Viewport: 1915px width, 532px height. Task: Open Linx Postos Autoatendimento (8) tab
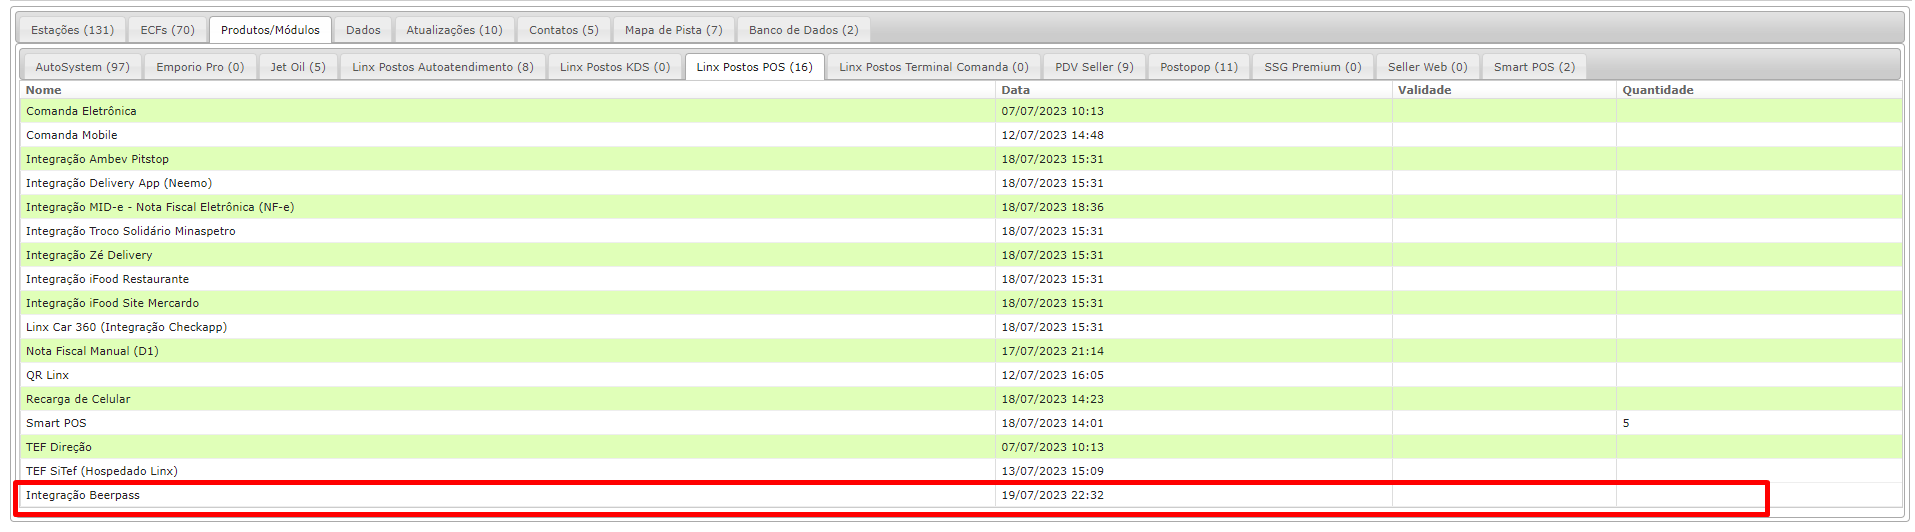click(x=443, y=67)
